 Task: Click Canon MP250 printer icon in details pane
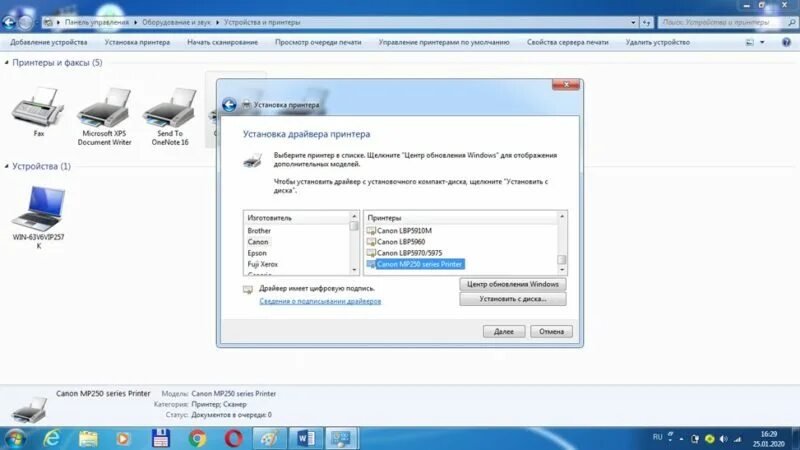29,408
